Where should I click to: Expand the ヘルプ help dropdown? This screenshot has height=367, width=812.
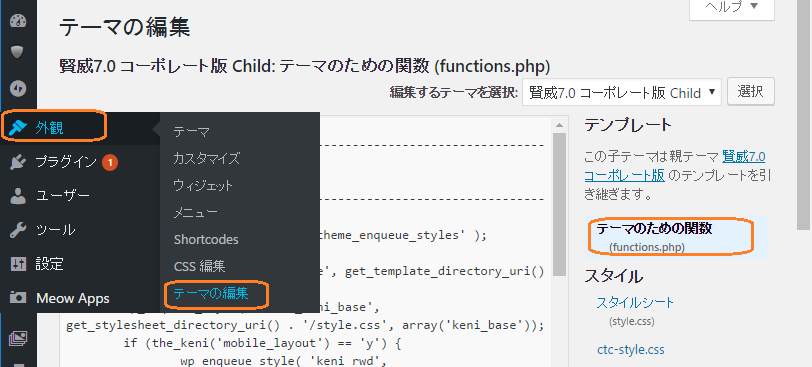[x=732, y=7]
